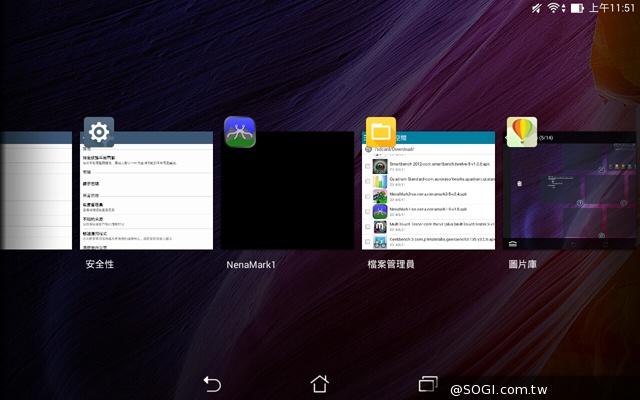Tap the clock showing 上午11:51
Image resolution: width=640 pixels, height=400 pixels.
[x=612, y=8]
